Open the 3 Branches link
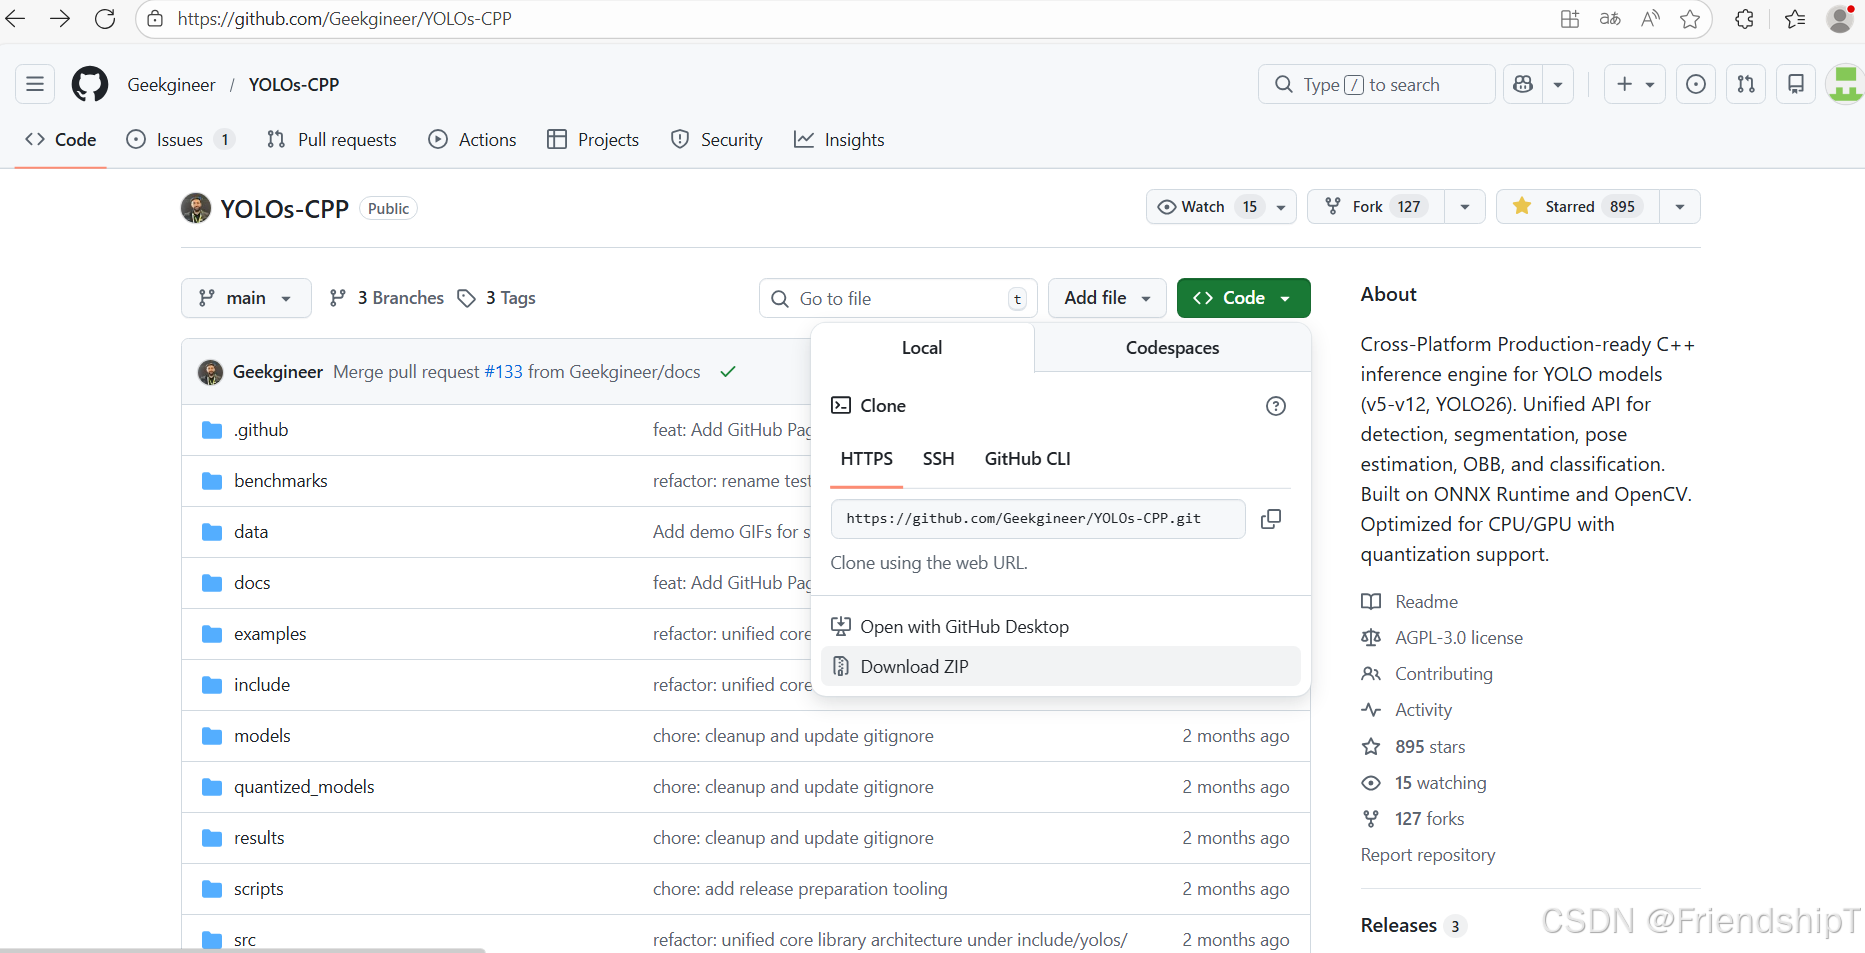The width and height of the screenshot is (1865, 953). (386, 298)
